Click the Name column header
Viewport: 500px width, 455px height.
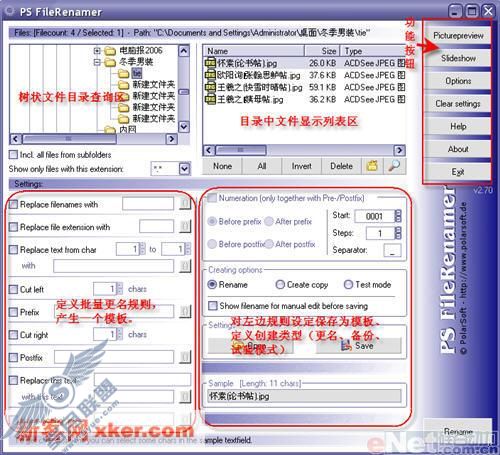[x=254, y=51]
